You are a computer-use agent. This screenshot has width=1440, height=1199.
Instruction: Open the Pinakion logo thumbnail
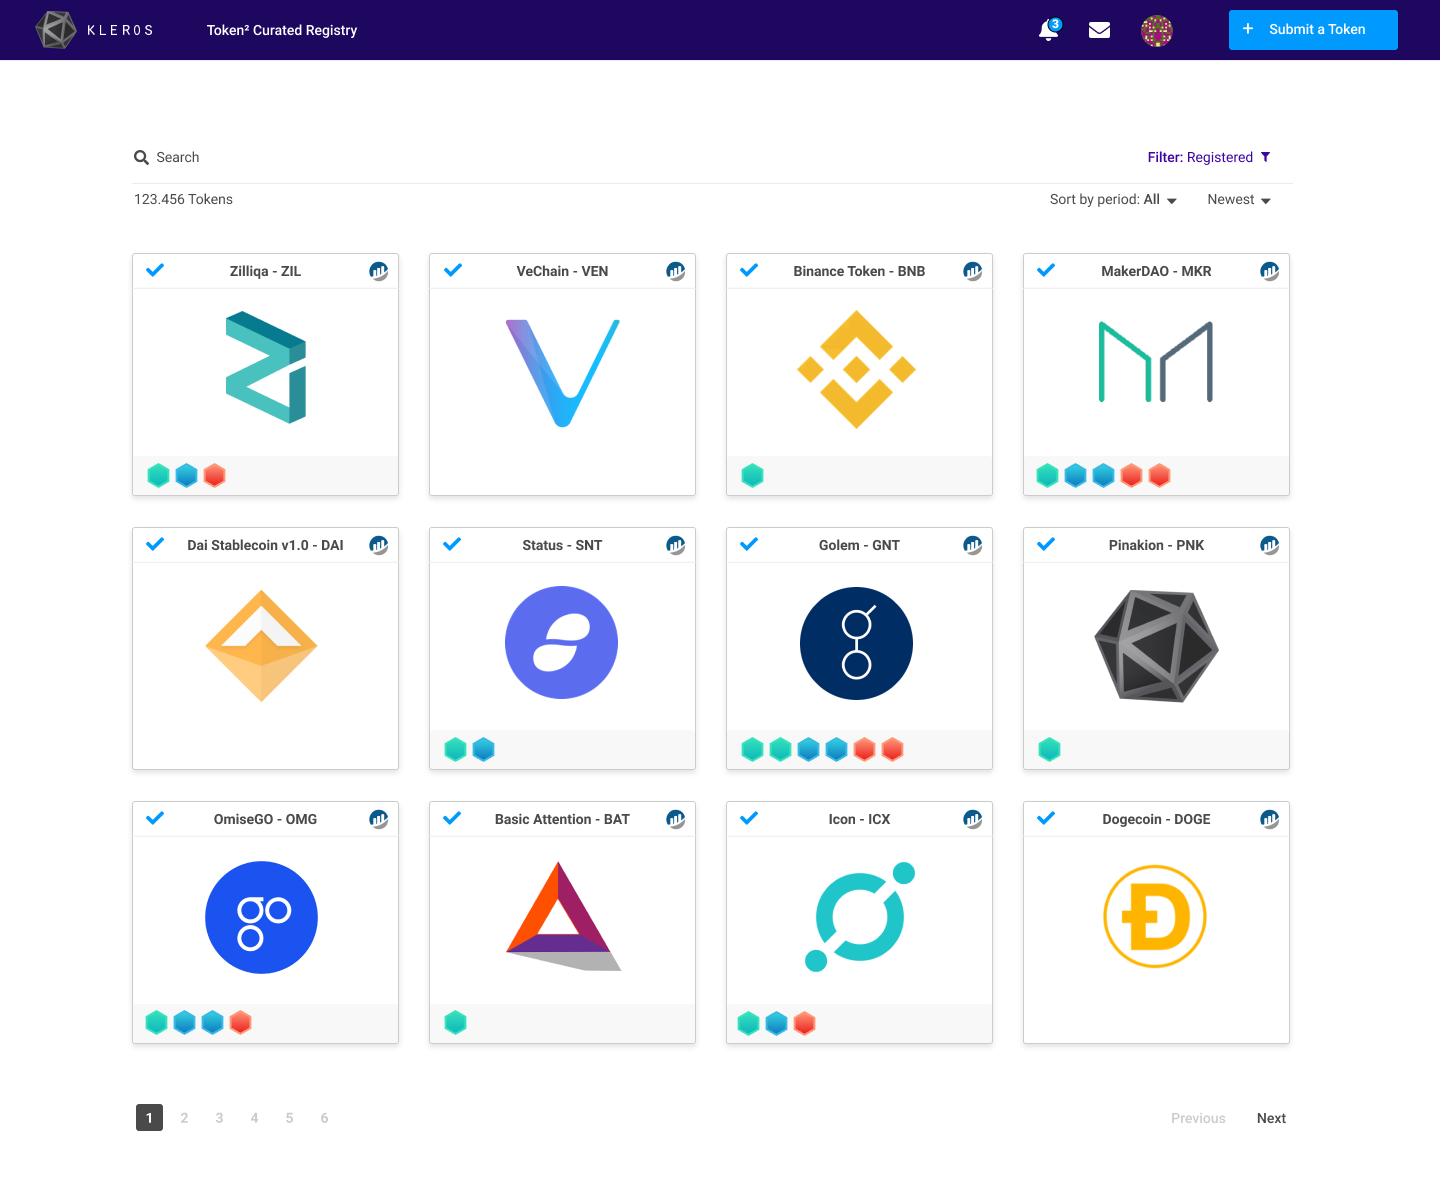(1156, 646)
